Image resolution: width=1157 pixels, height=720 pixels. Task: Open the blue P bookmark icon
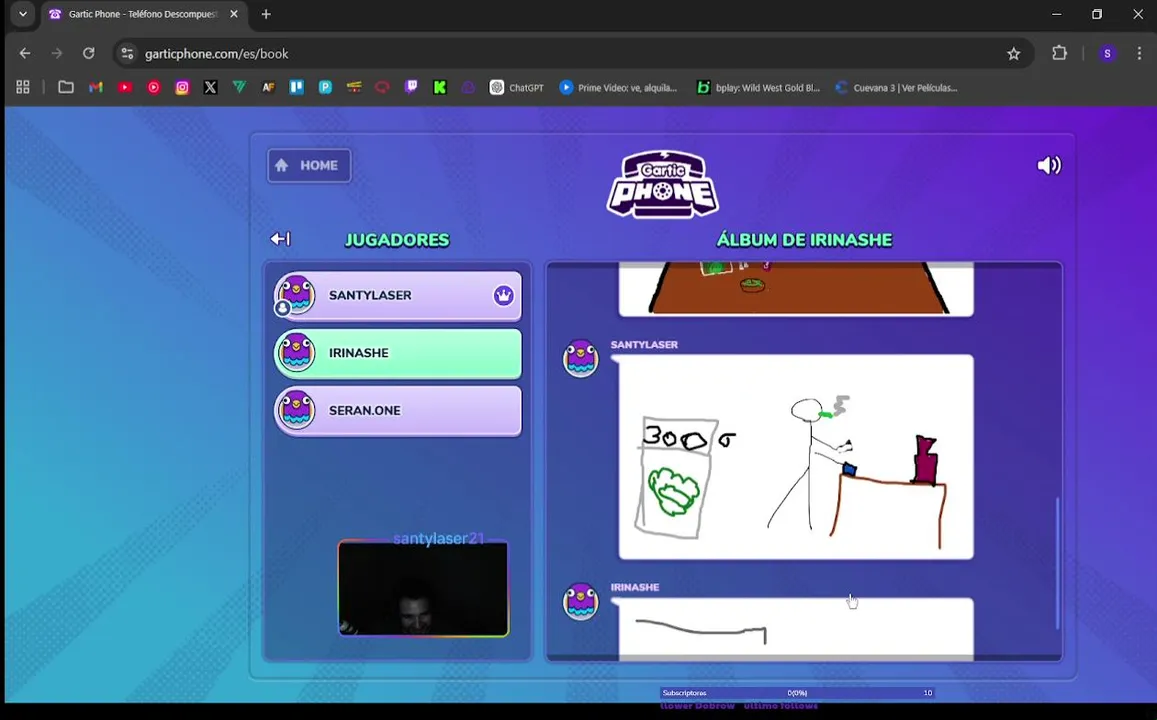[x=325, y=87]
